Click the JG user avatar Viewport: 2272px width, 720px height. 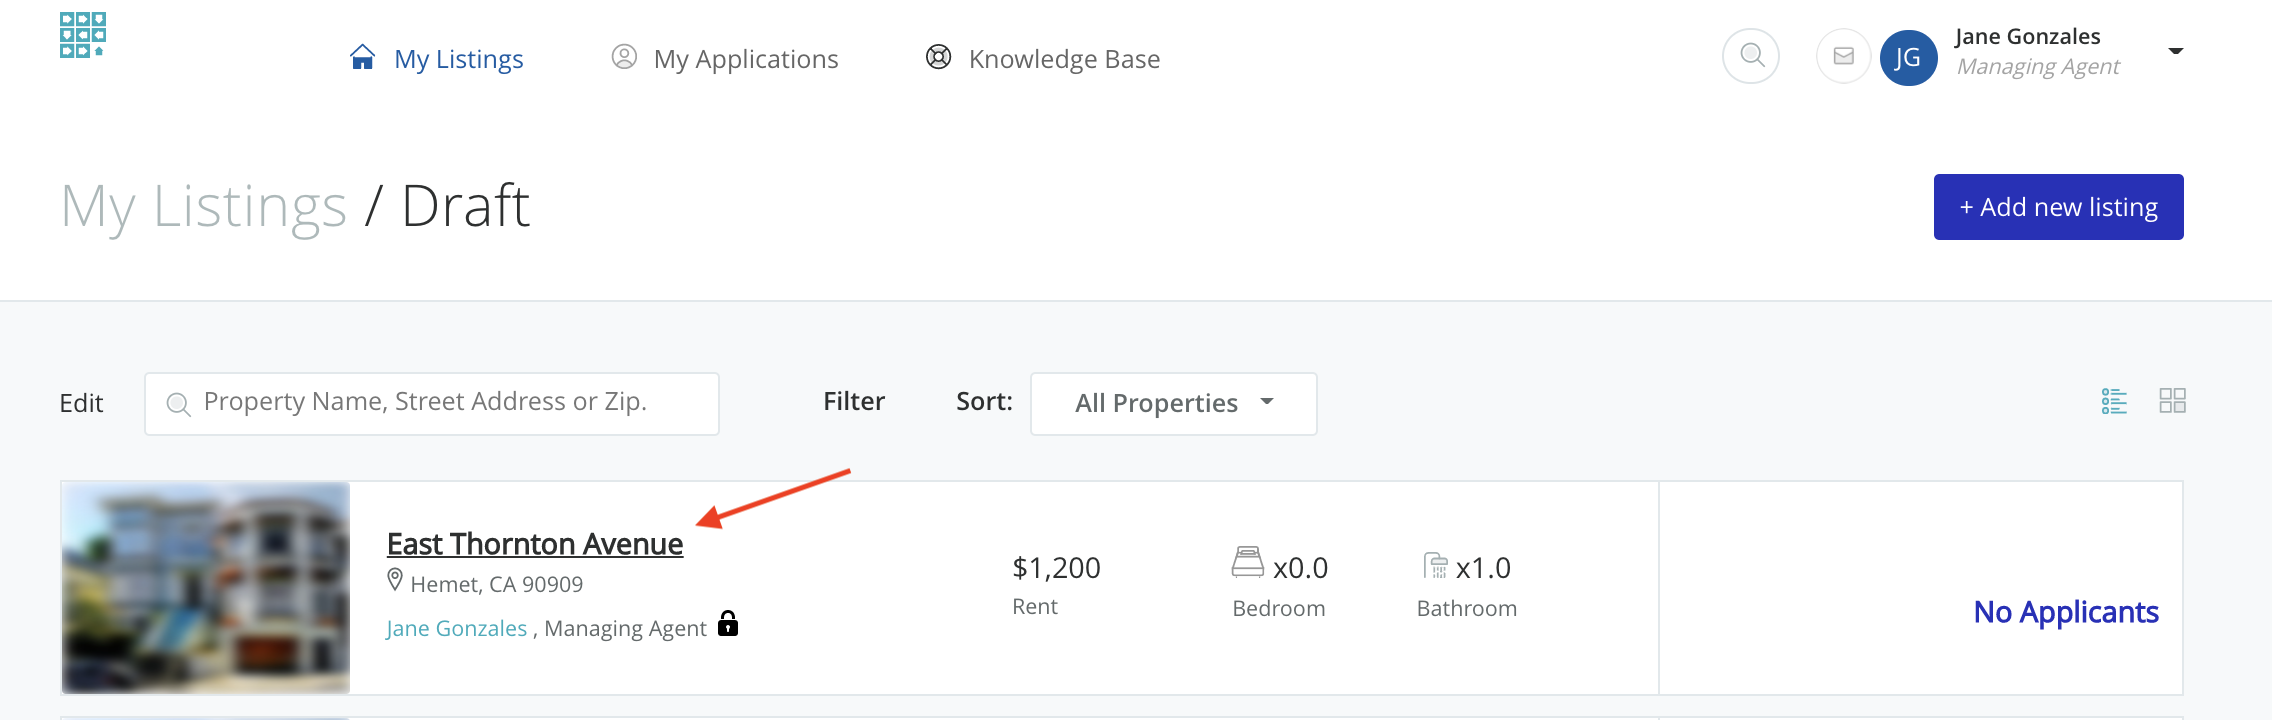1908,58
